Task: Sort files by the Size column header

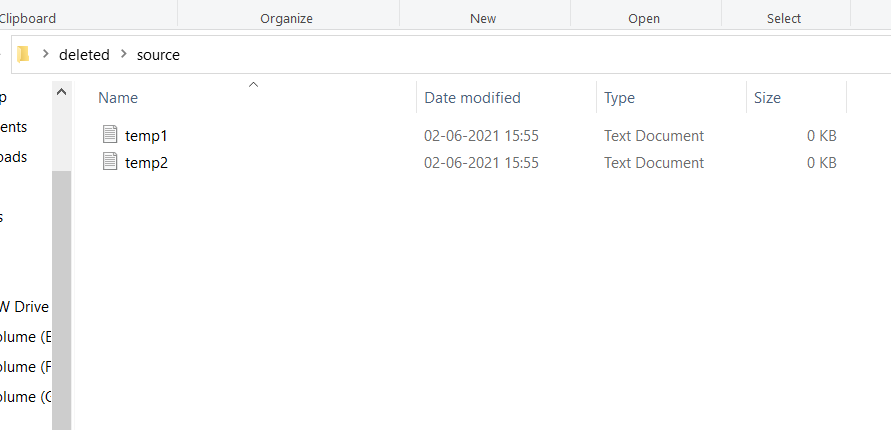Action: click(767, 98)
